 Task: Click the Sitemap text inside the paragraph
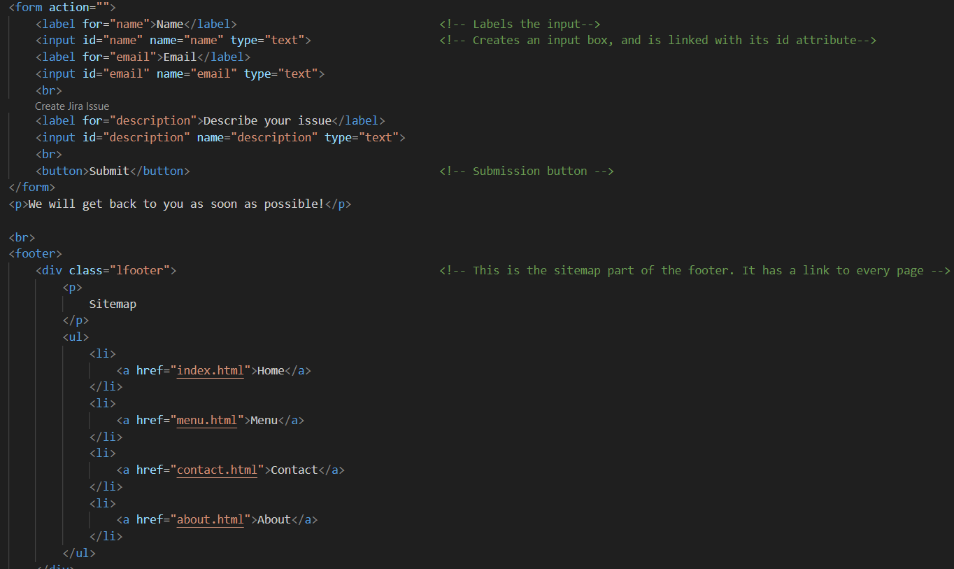113,304
